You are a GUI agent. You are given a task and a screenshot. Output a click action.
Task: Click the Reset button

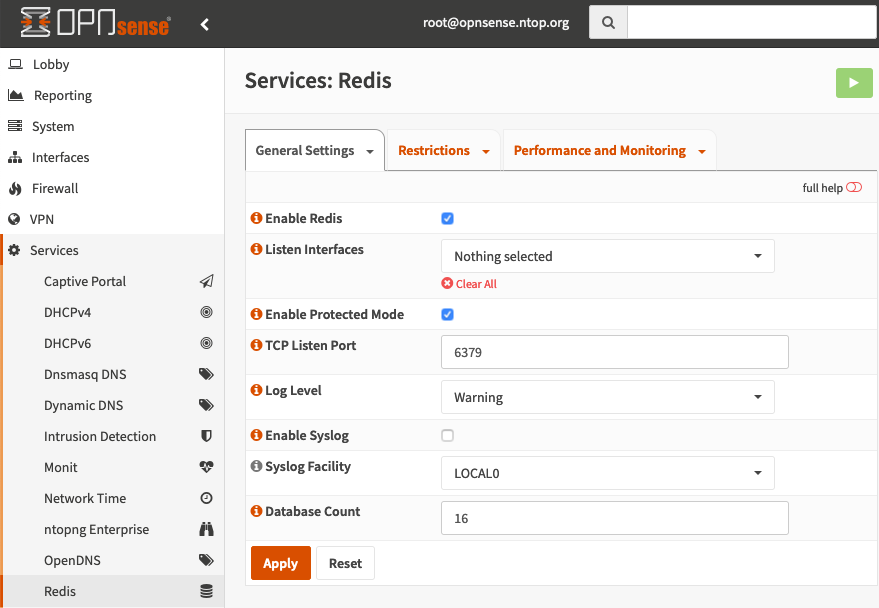(x=345, y=563)
